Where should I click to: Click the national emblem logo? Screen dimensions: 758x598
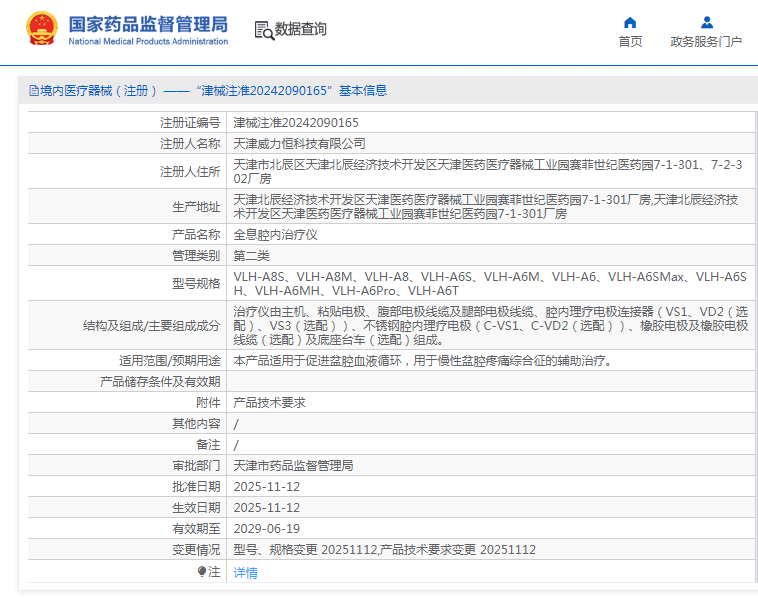coord(42,29)
